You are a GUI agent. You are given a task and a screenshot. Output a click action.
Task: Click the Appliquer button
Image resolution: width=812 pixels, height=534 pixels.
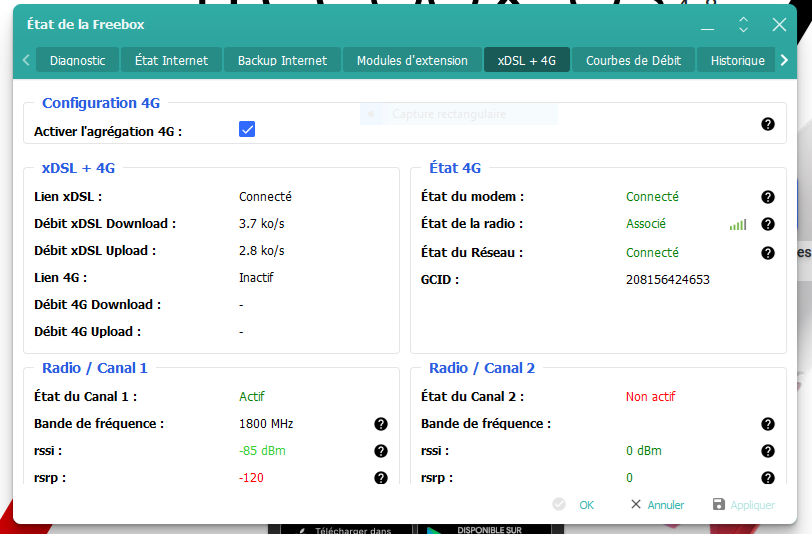click(x=744, y=505)
